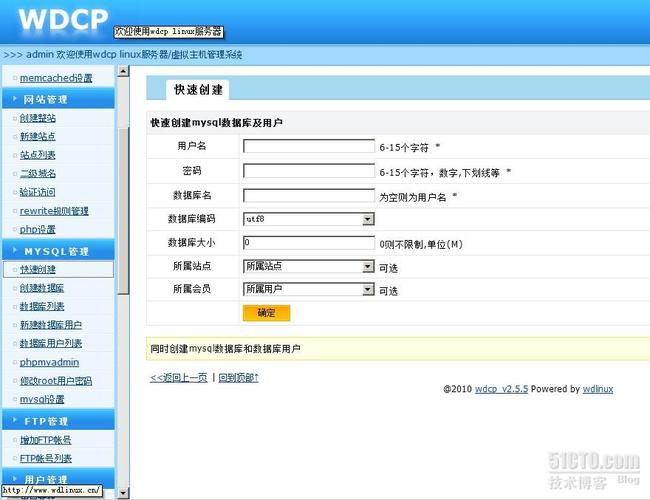Focus the 密码 input field
The image size is (650, 500).
pyautogui.click(x=309, y=171)
